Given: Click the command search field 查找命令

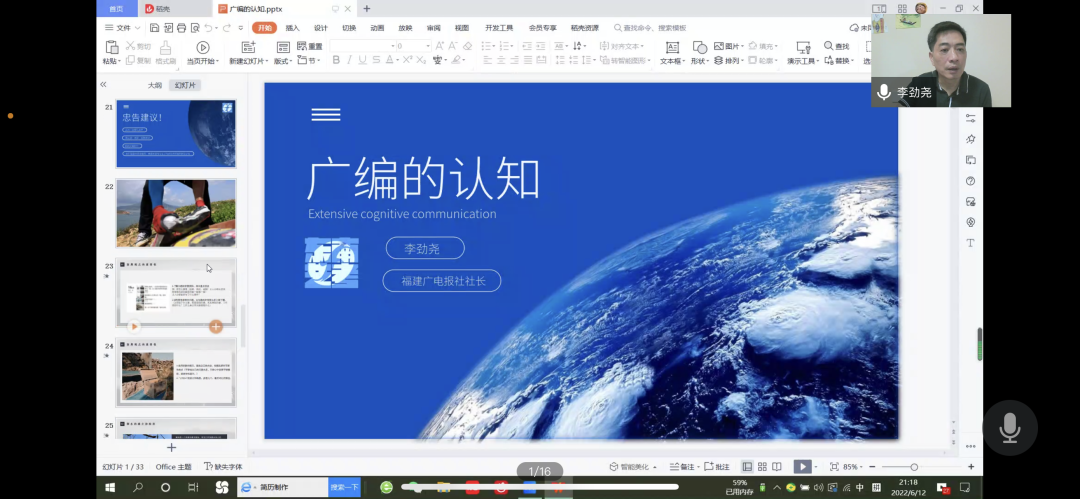Looking at the screenshot, I should tap(650, 28).
